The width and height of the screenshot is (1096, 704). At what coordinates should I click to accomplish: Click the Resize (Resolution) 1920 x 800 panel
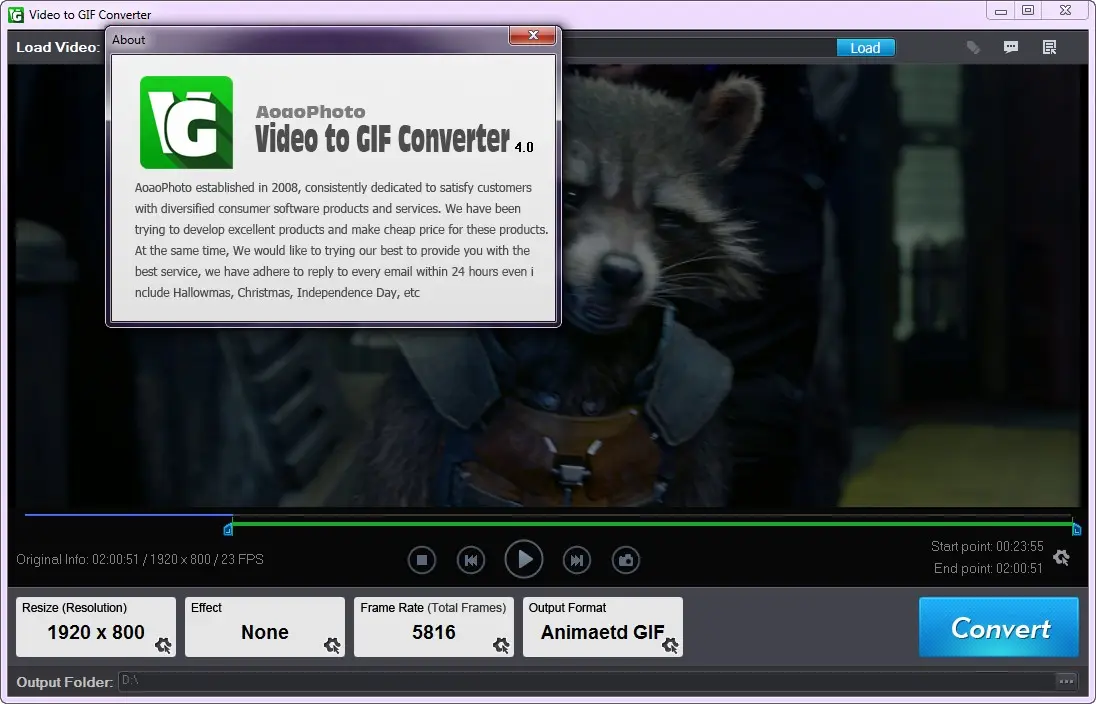click(x=96, y=626)
